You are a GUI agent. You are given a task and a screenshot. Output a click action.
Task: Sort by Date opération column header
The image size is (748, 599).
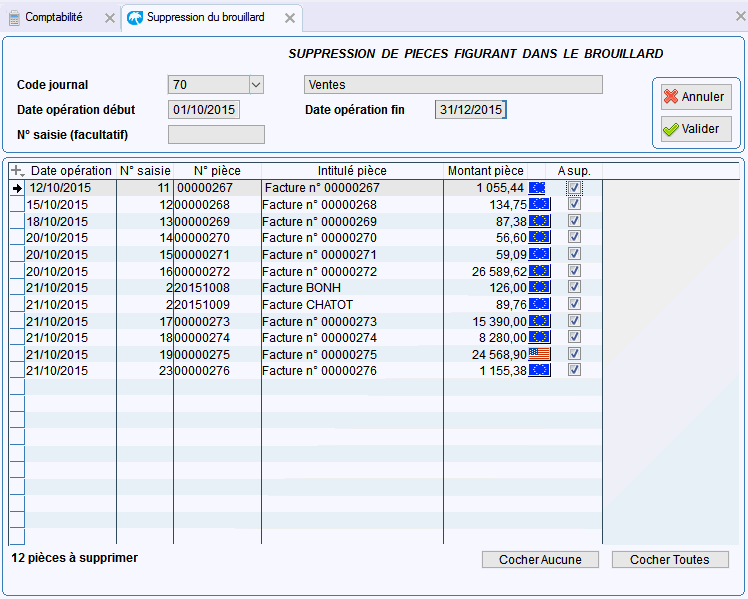[x=71, y=171]
